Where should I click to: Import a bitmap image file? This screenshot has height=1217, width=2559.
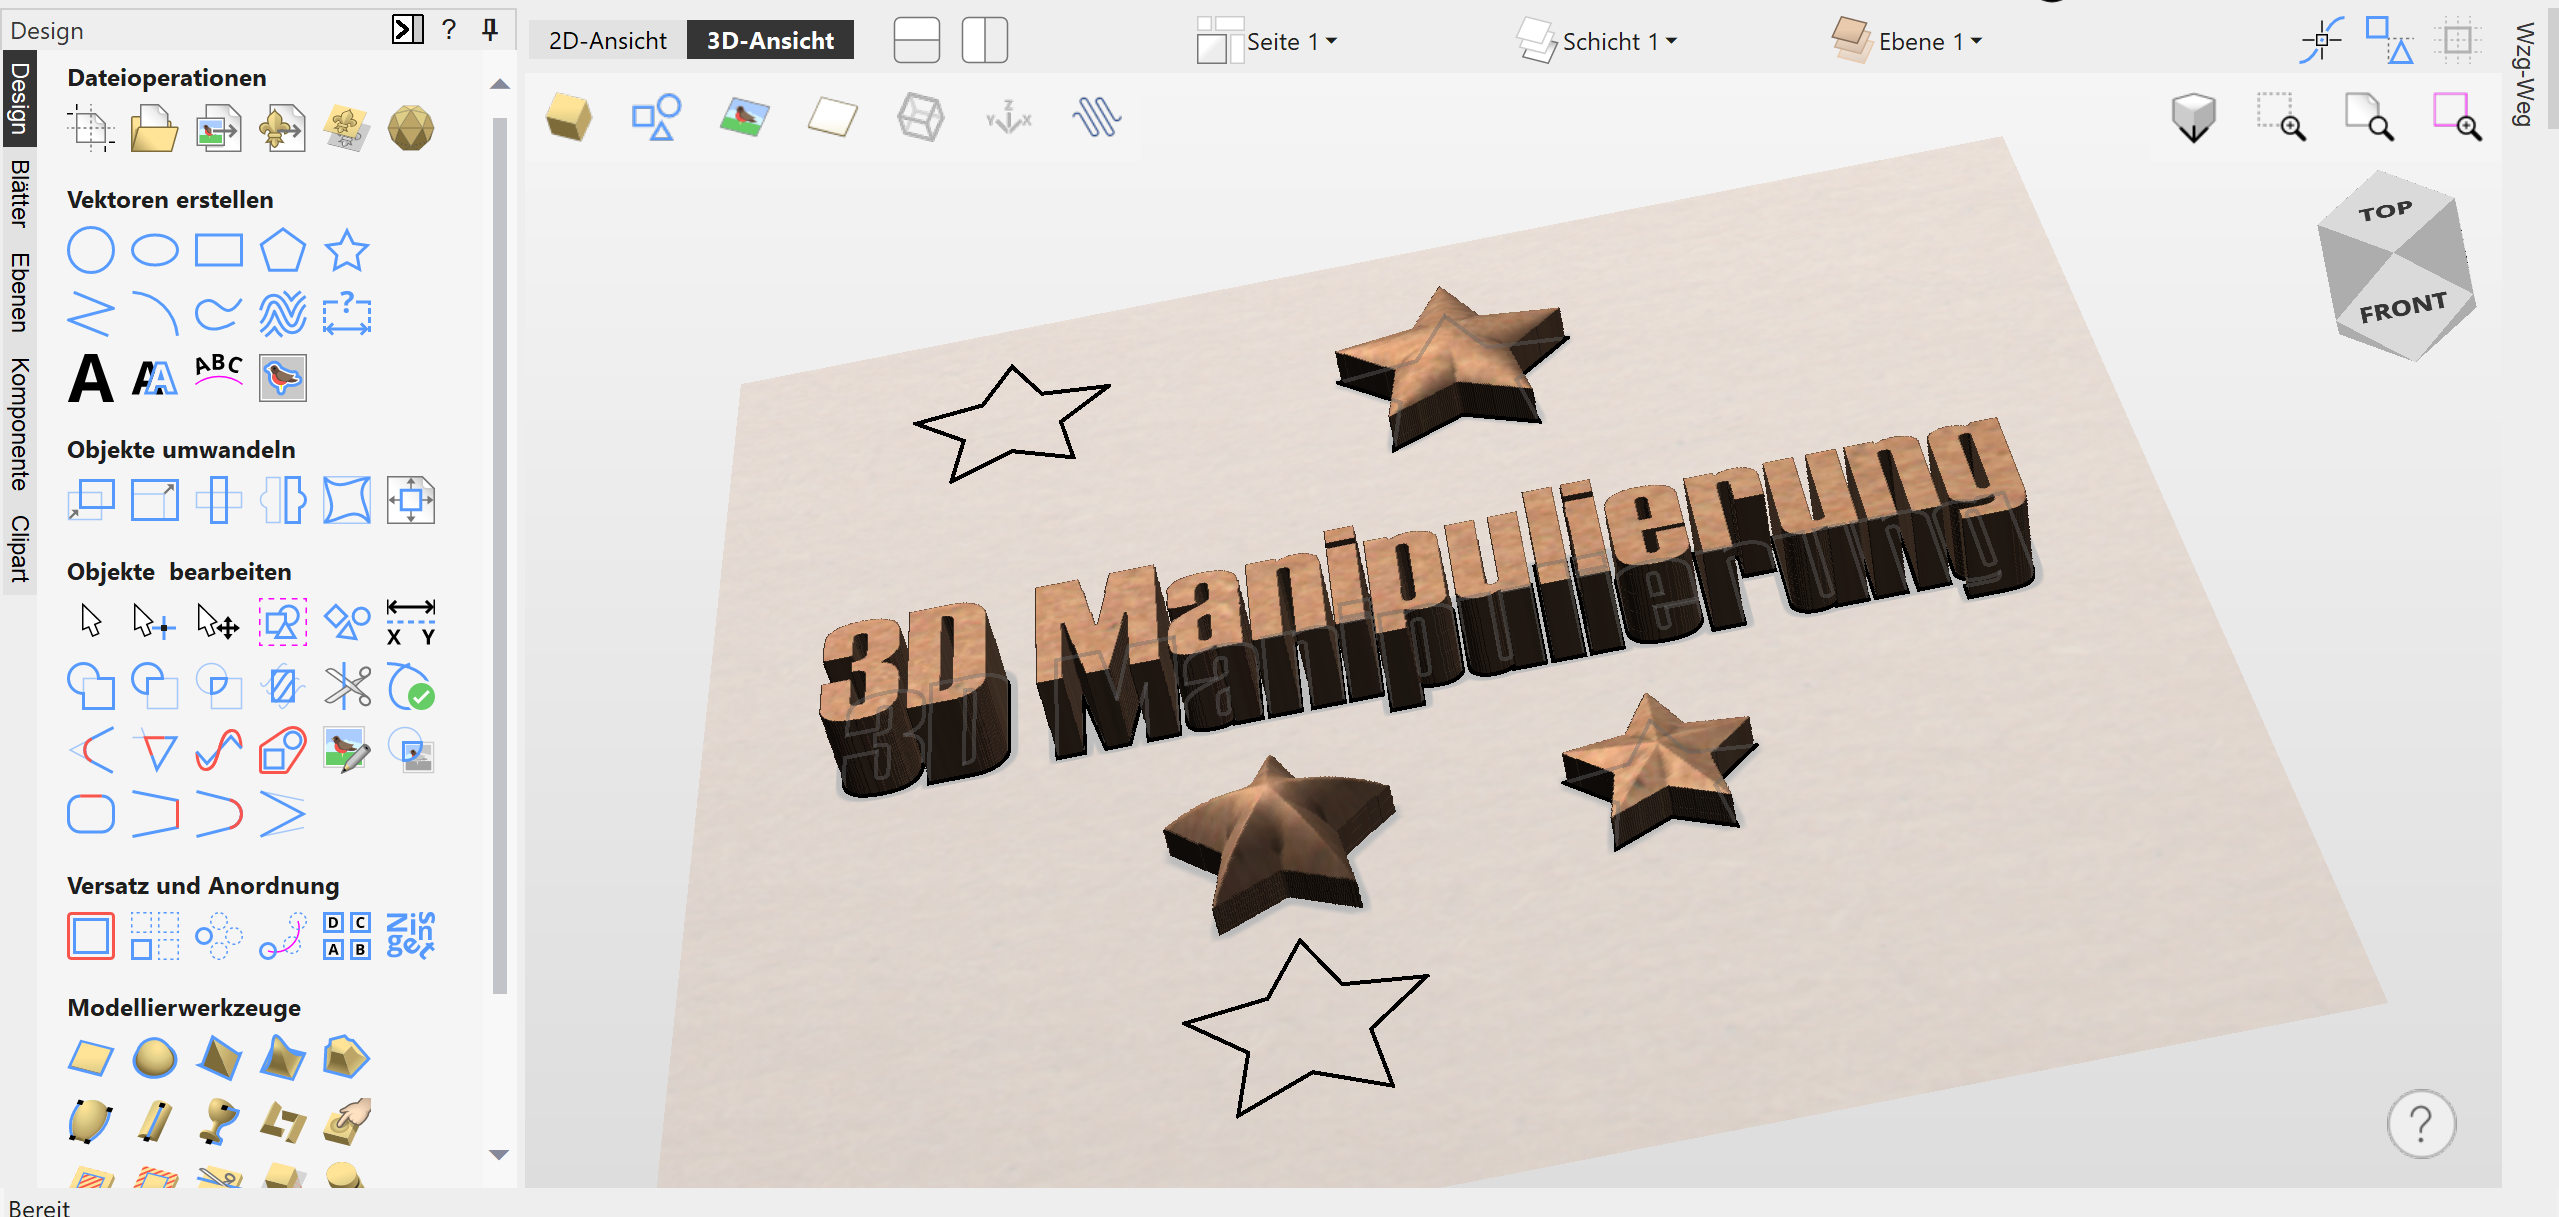(x=219, y=129)
